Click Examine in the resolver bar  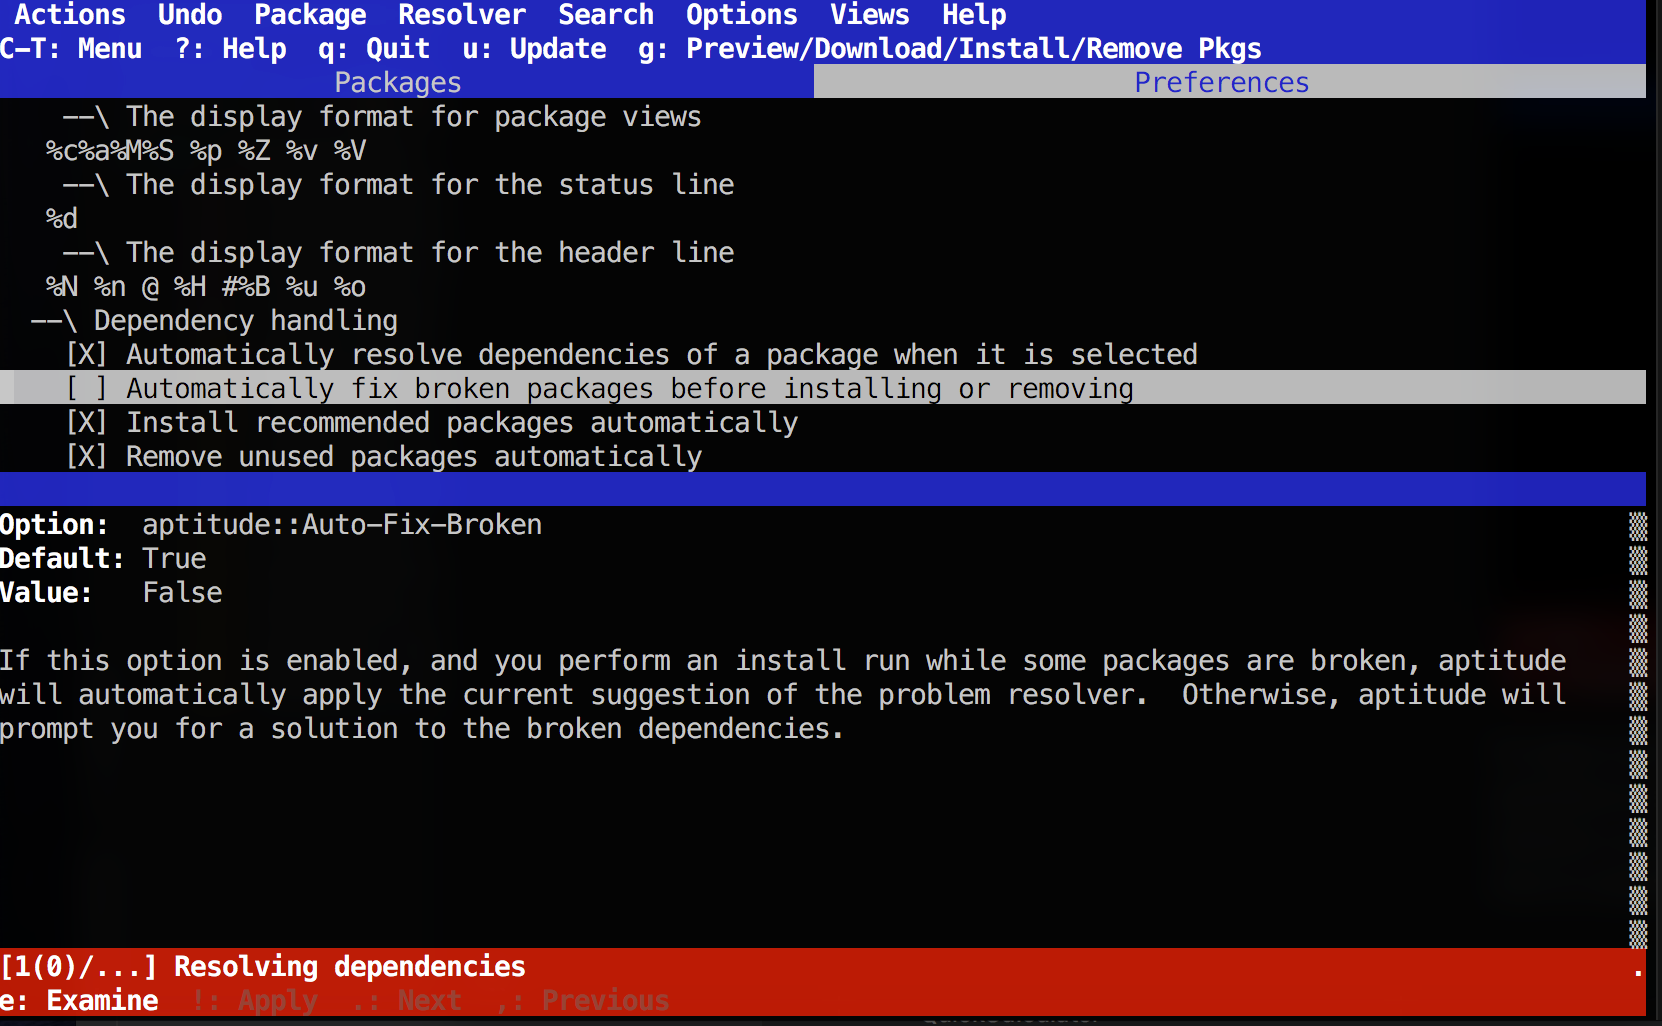(80, 1001)
